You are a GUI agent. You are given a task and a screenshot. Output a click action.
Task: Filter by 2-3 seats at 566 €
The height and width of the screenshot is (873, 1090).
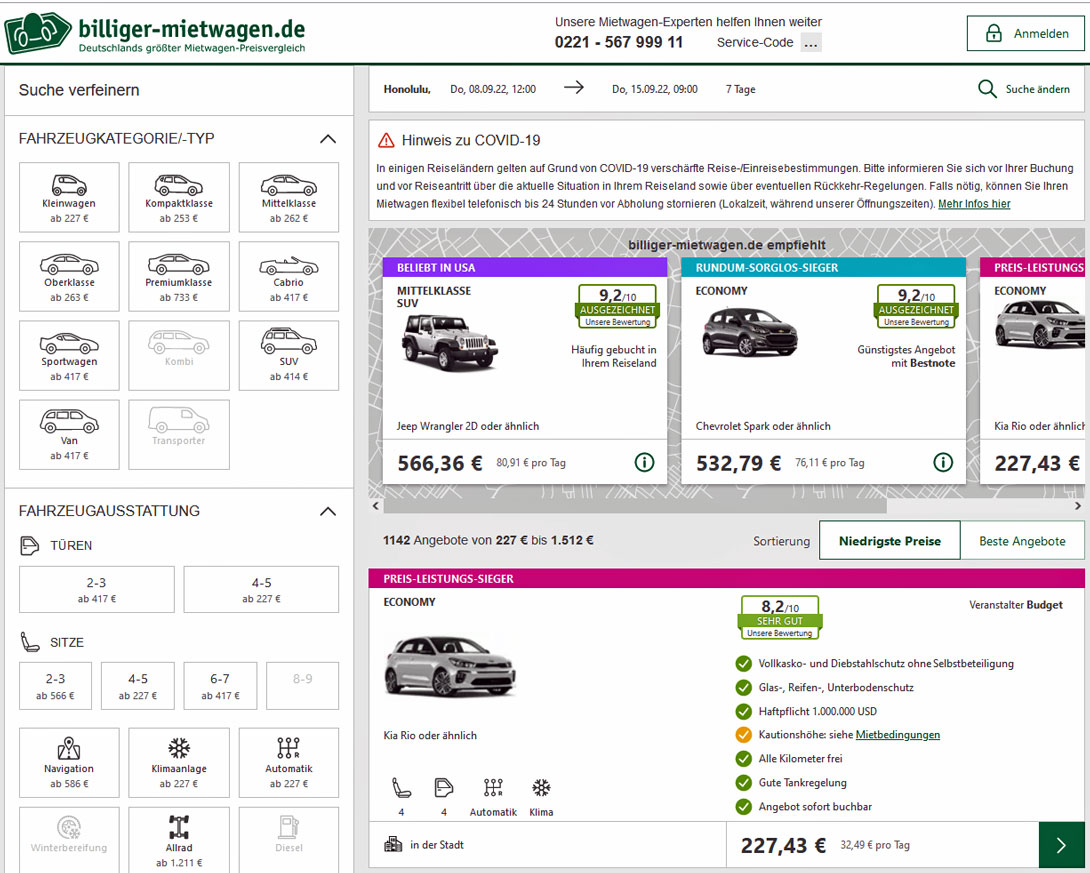pyautogui.click(x=56, y=686)
